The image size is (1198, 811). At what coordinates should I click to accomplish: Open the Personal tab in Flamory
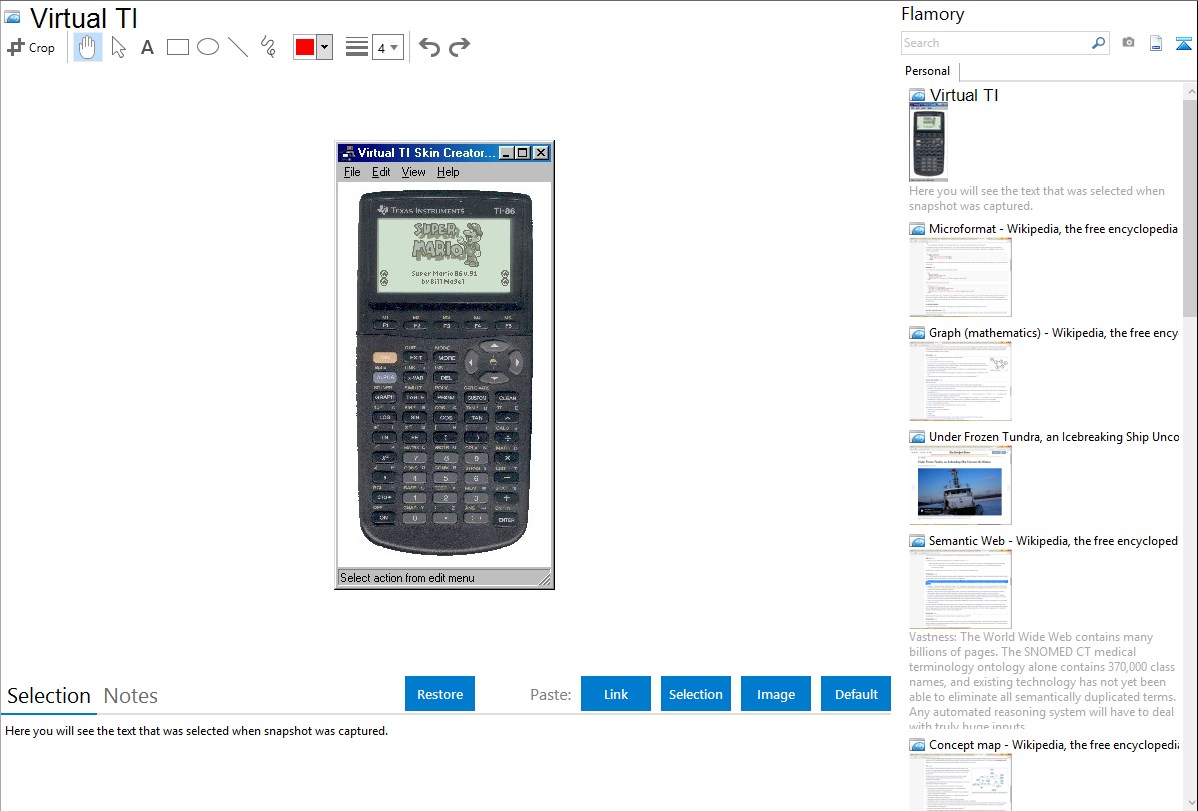click(x=928, y=71)
